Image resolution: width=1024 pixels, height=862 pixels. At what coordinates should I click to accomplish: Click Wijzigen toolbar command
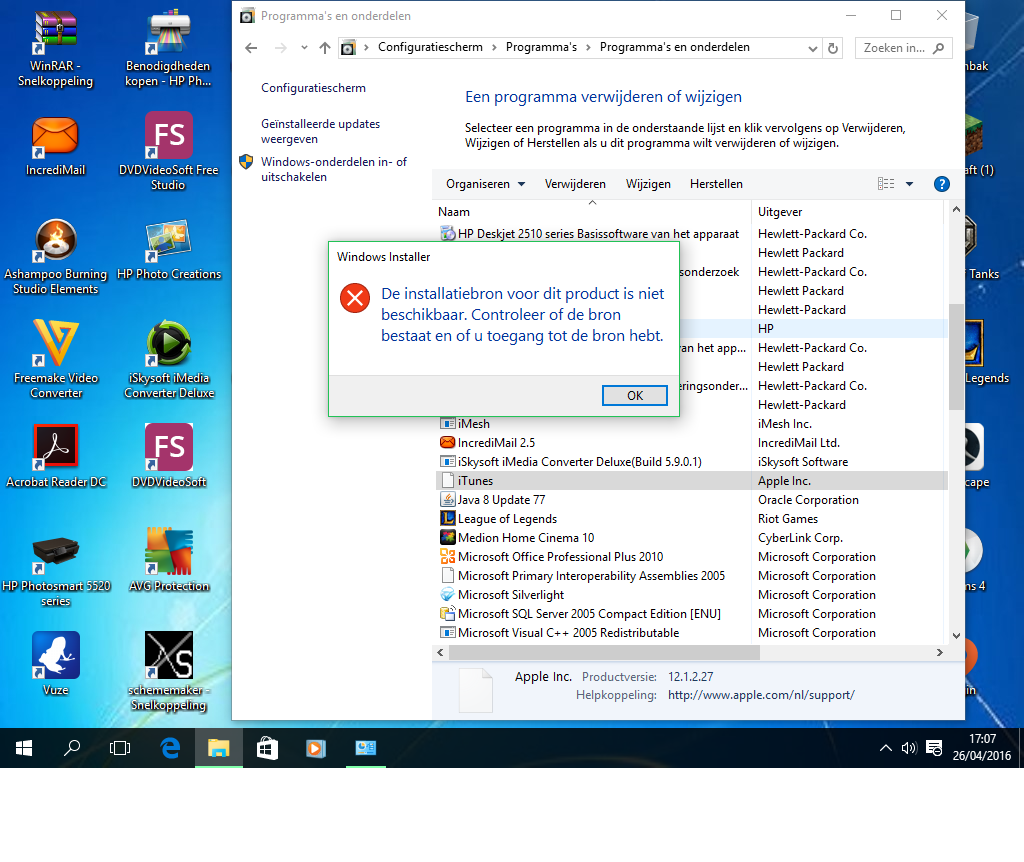[x=648, y=184]
